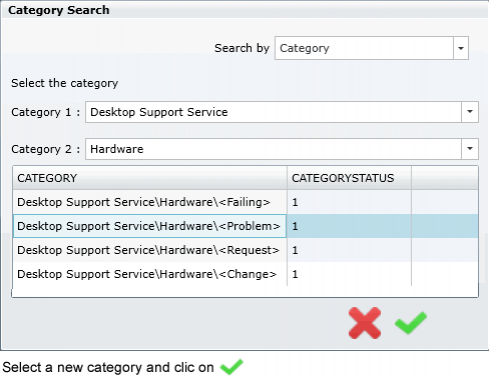
Task: Sort by the CATEGORY column header
Action: (150, 178)
